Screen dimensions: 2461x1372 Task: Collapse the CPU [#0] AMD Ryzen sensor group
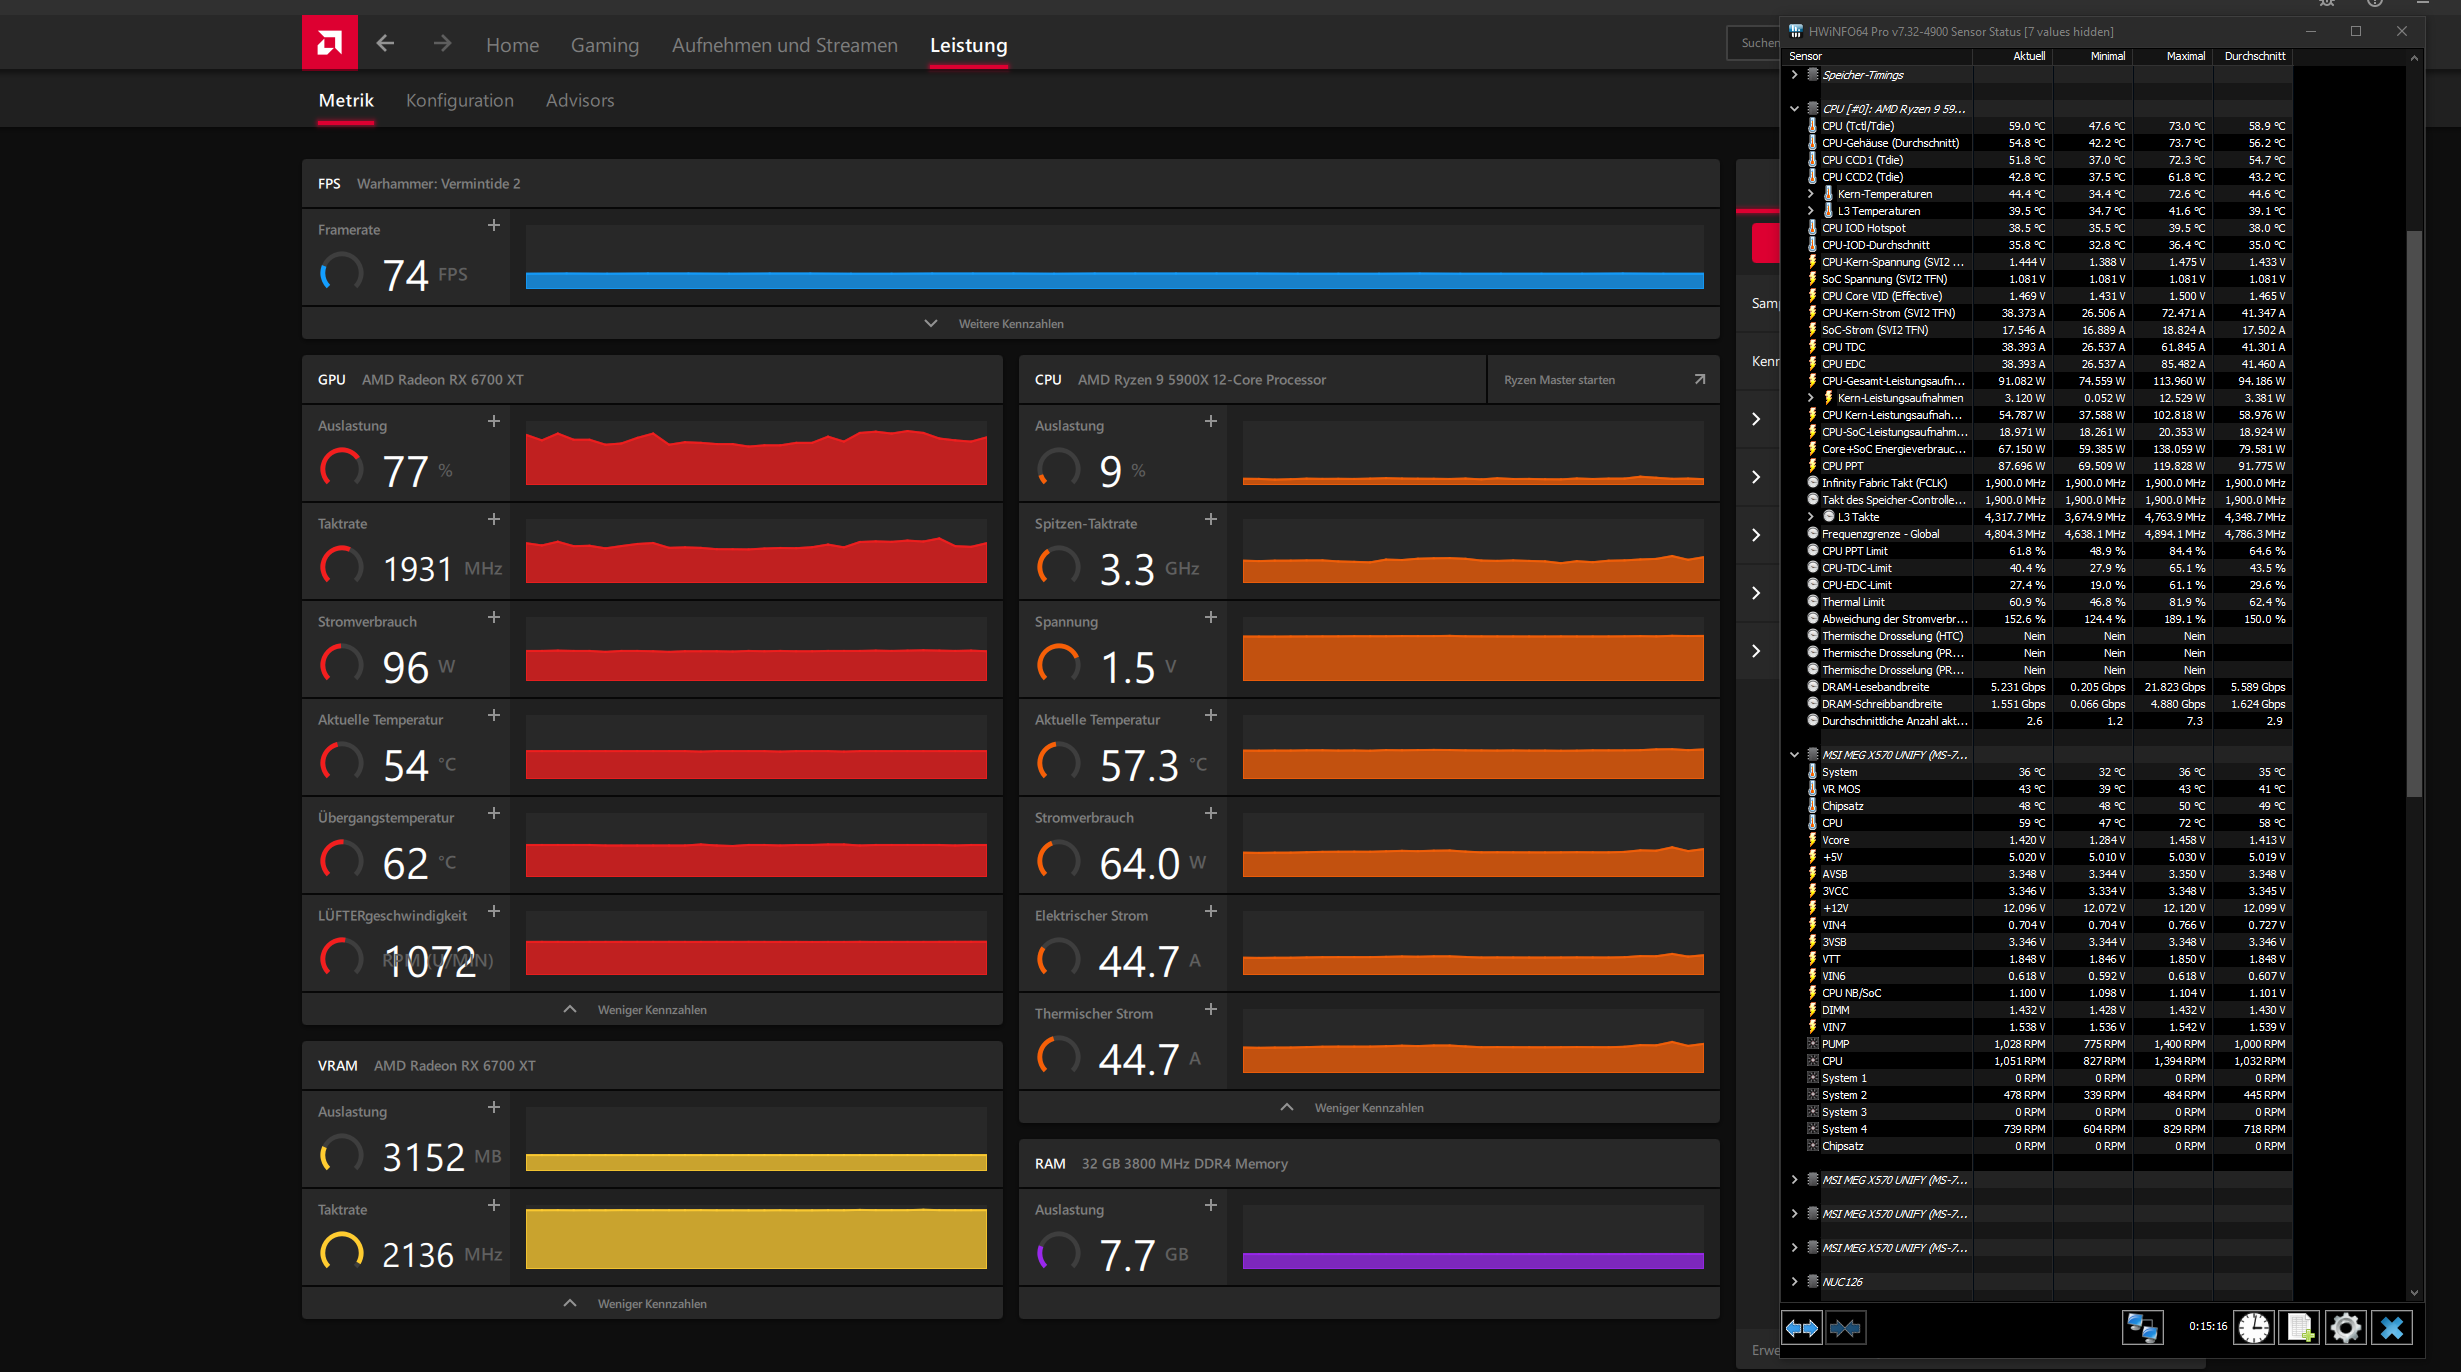[x=1794, y=109]
